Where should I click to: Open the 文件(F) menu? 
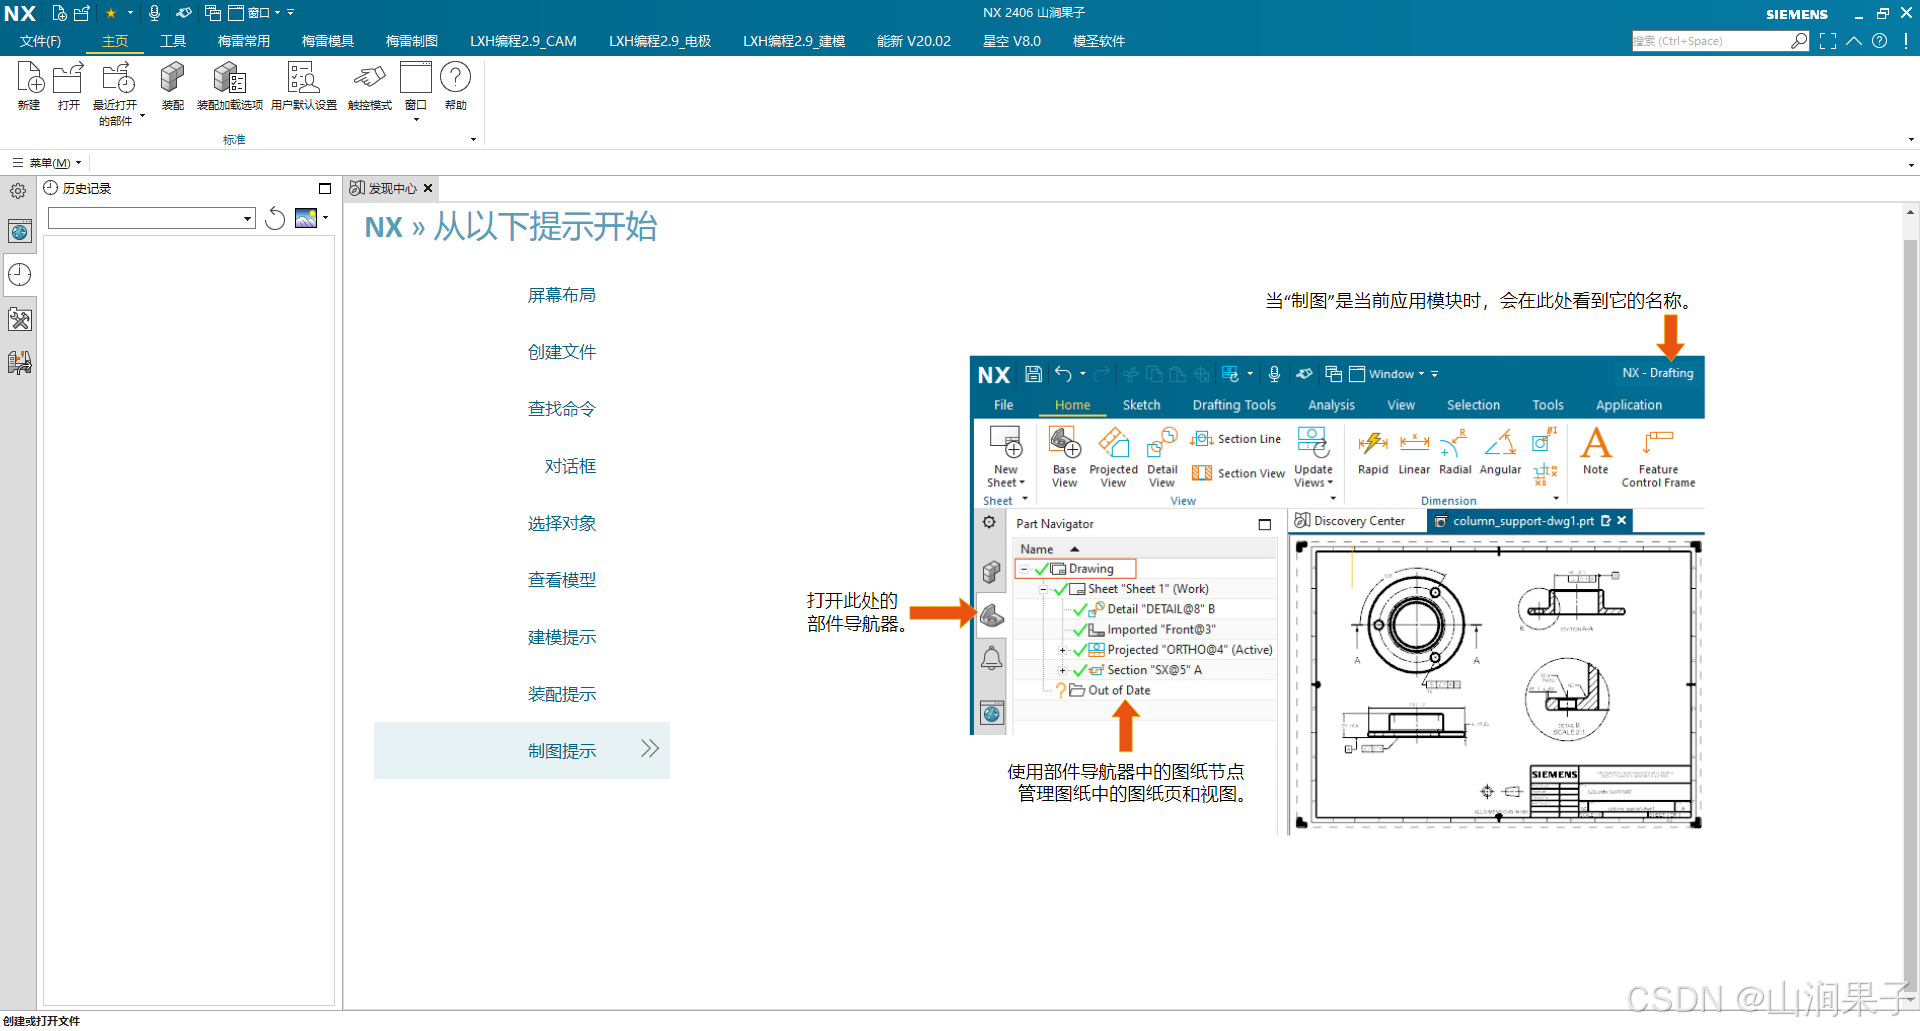click(x=40, y=41)
